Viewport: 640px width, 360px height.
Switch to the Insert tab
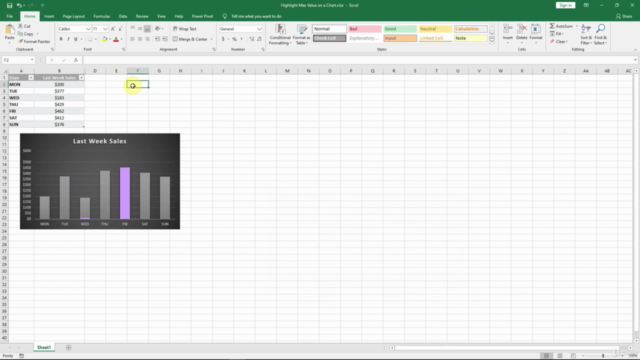(49, 16)
